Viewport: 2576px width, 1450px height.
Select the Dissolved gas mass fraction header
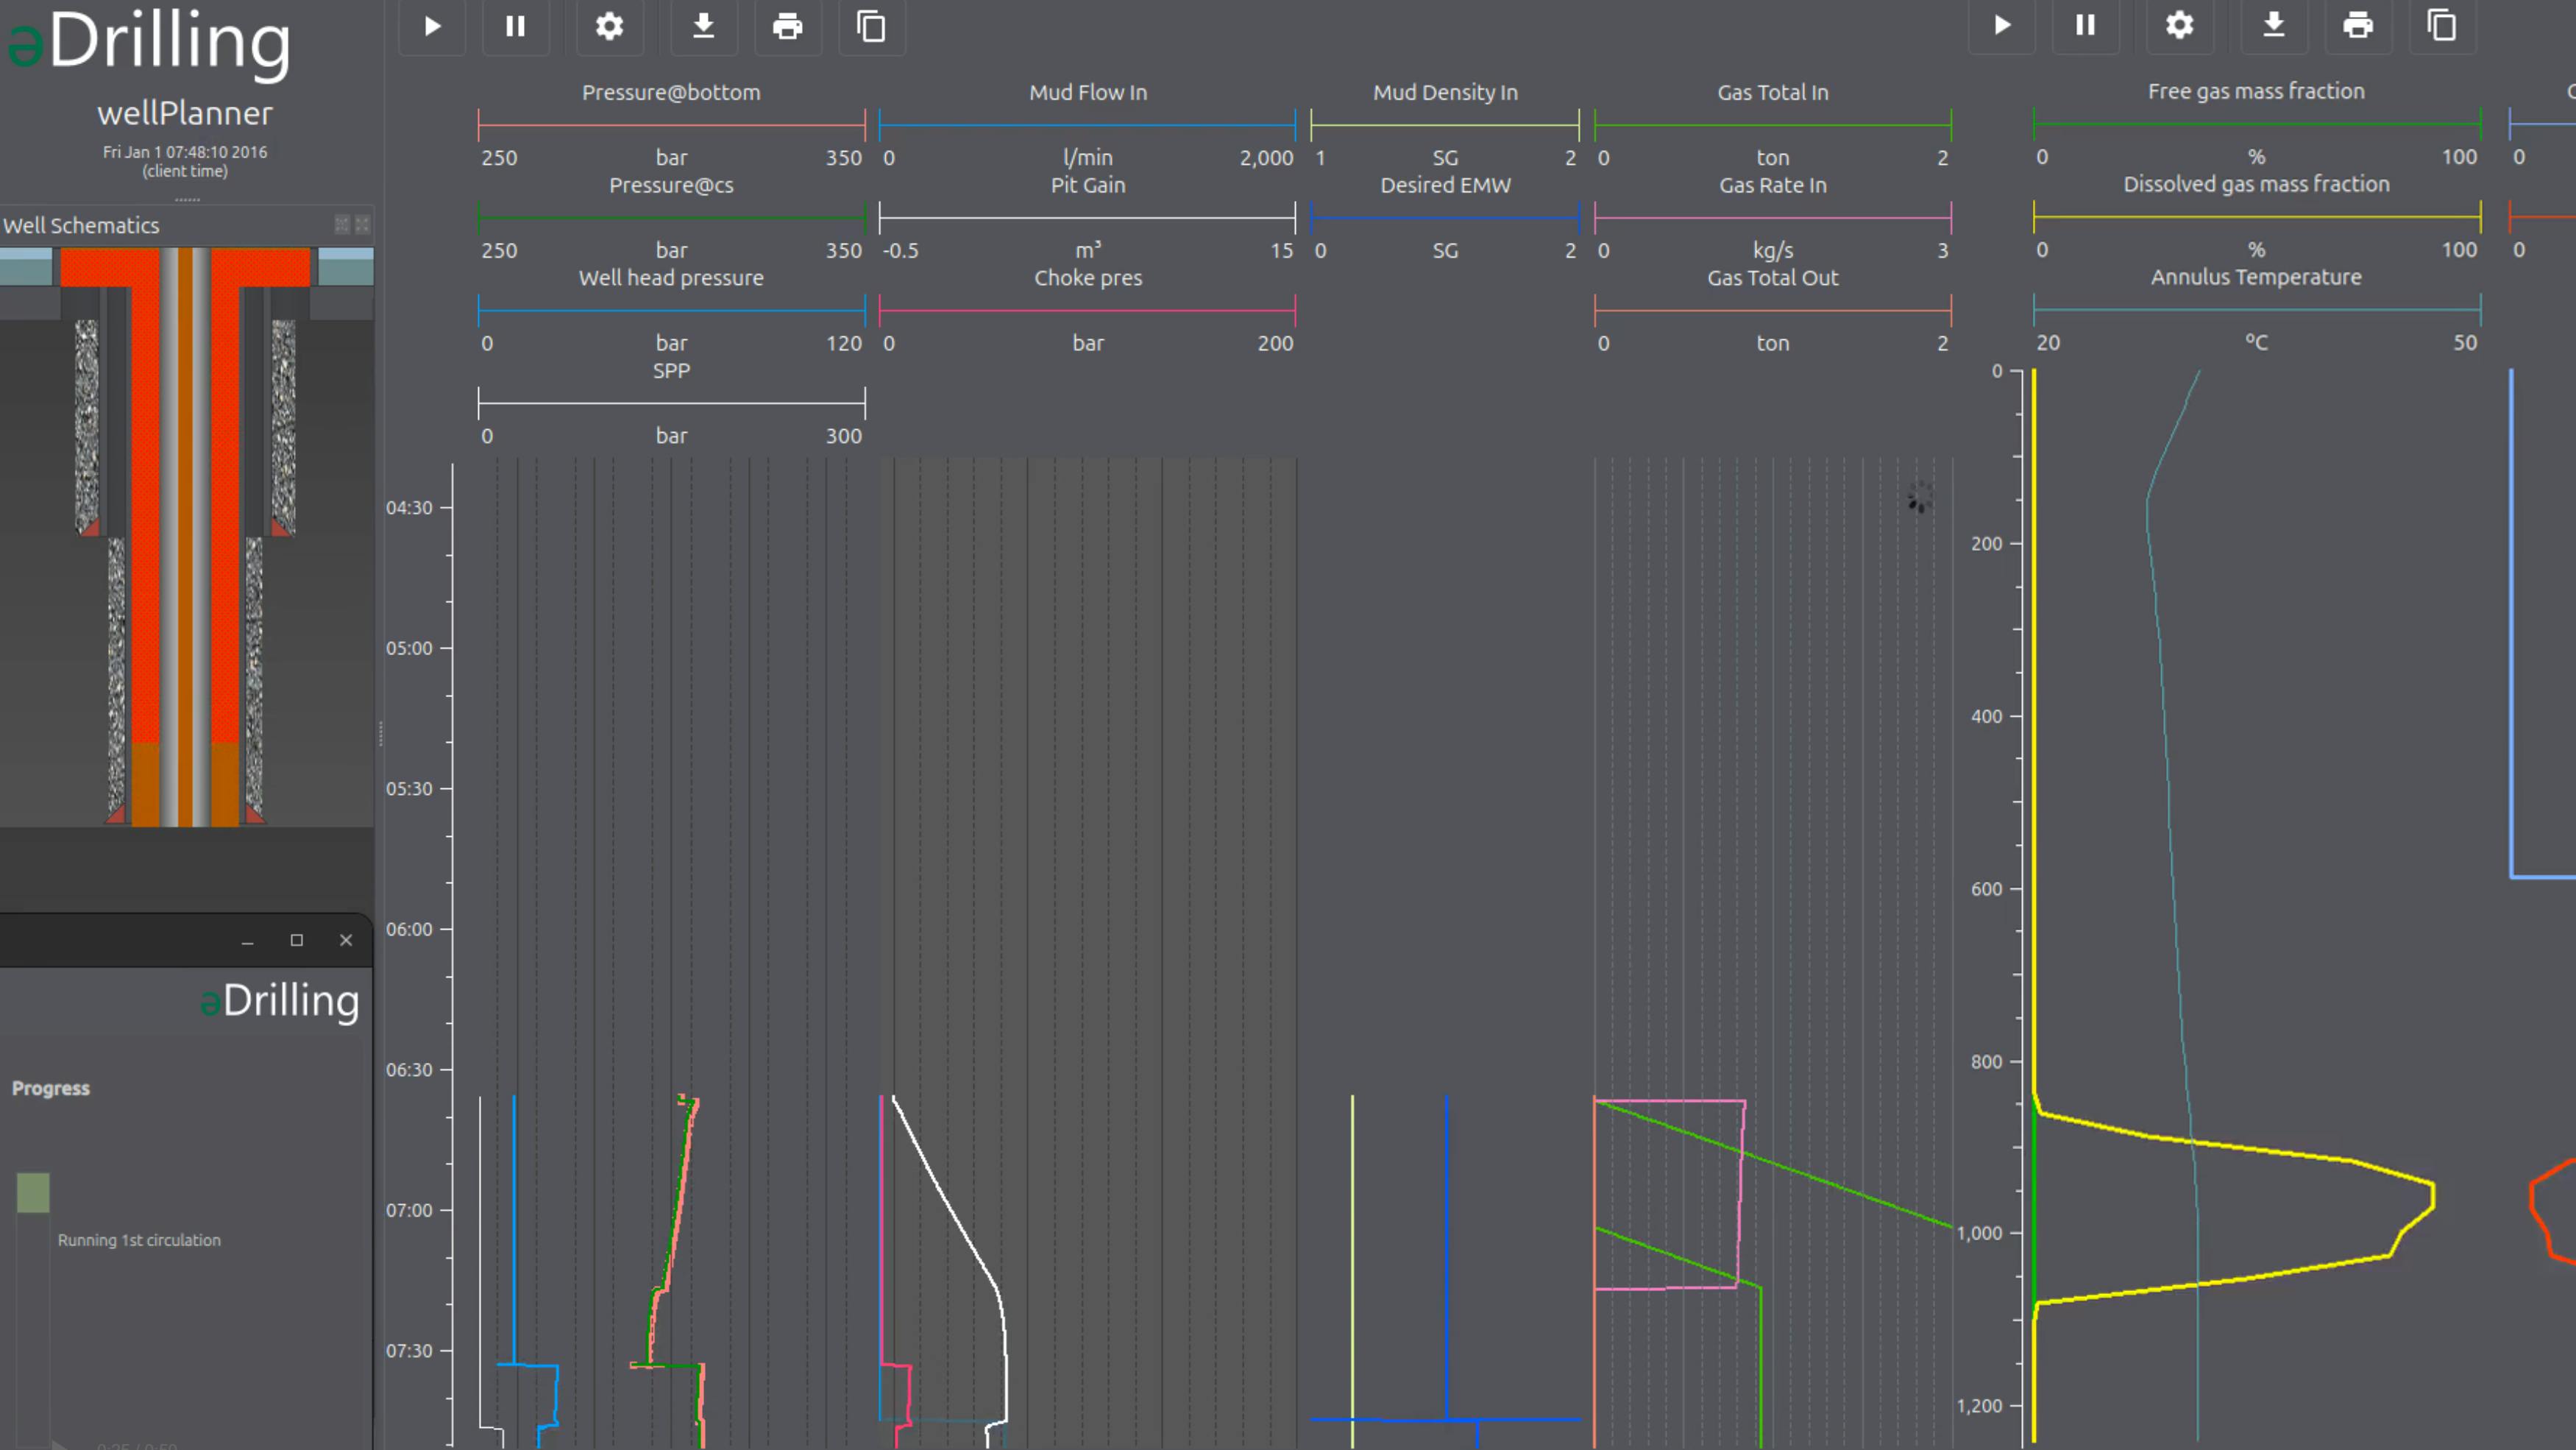point(2256,184)
